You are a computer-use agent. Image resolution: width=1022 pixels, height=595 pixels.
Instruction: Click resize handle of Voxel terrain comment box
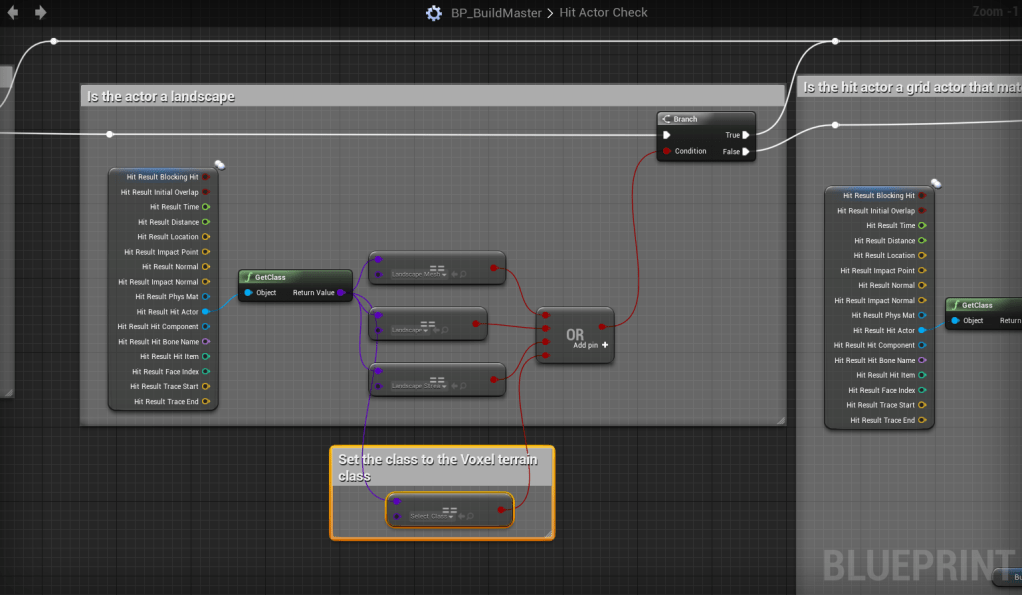[x=547, y=534]
